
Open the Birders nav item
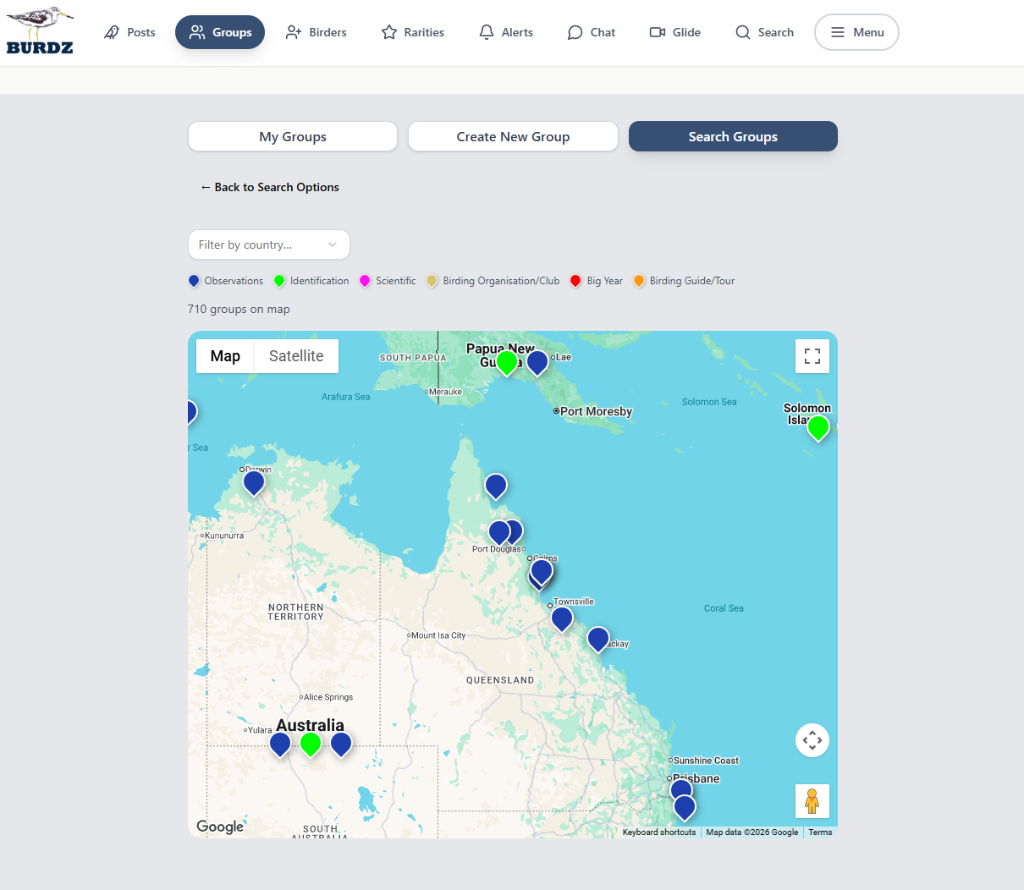316,32
